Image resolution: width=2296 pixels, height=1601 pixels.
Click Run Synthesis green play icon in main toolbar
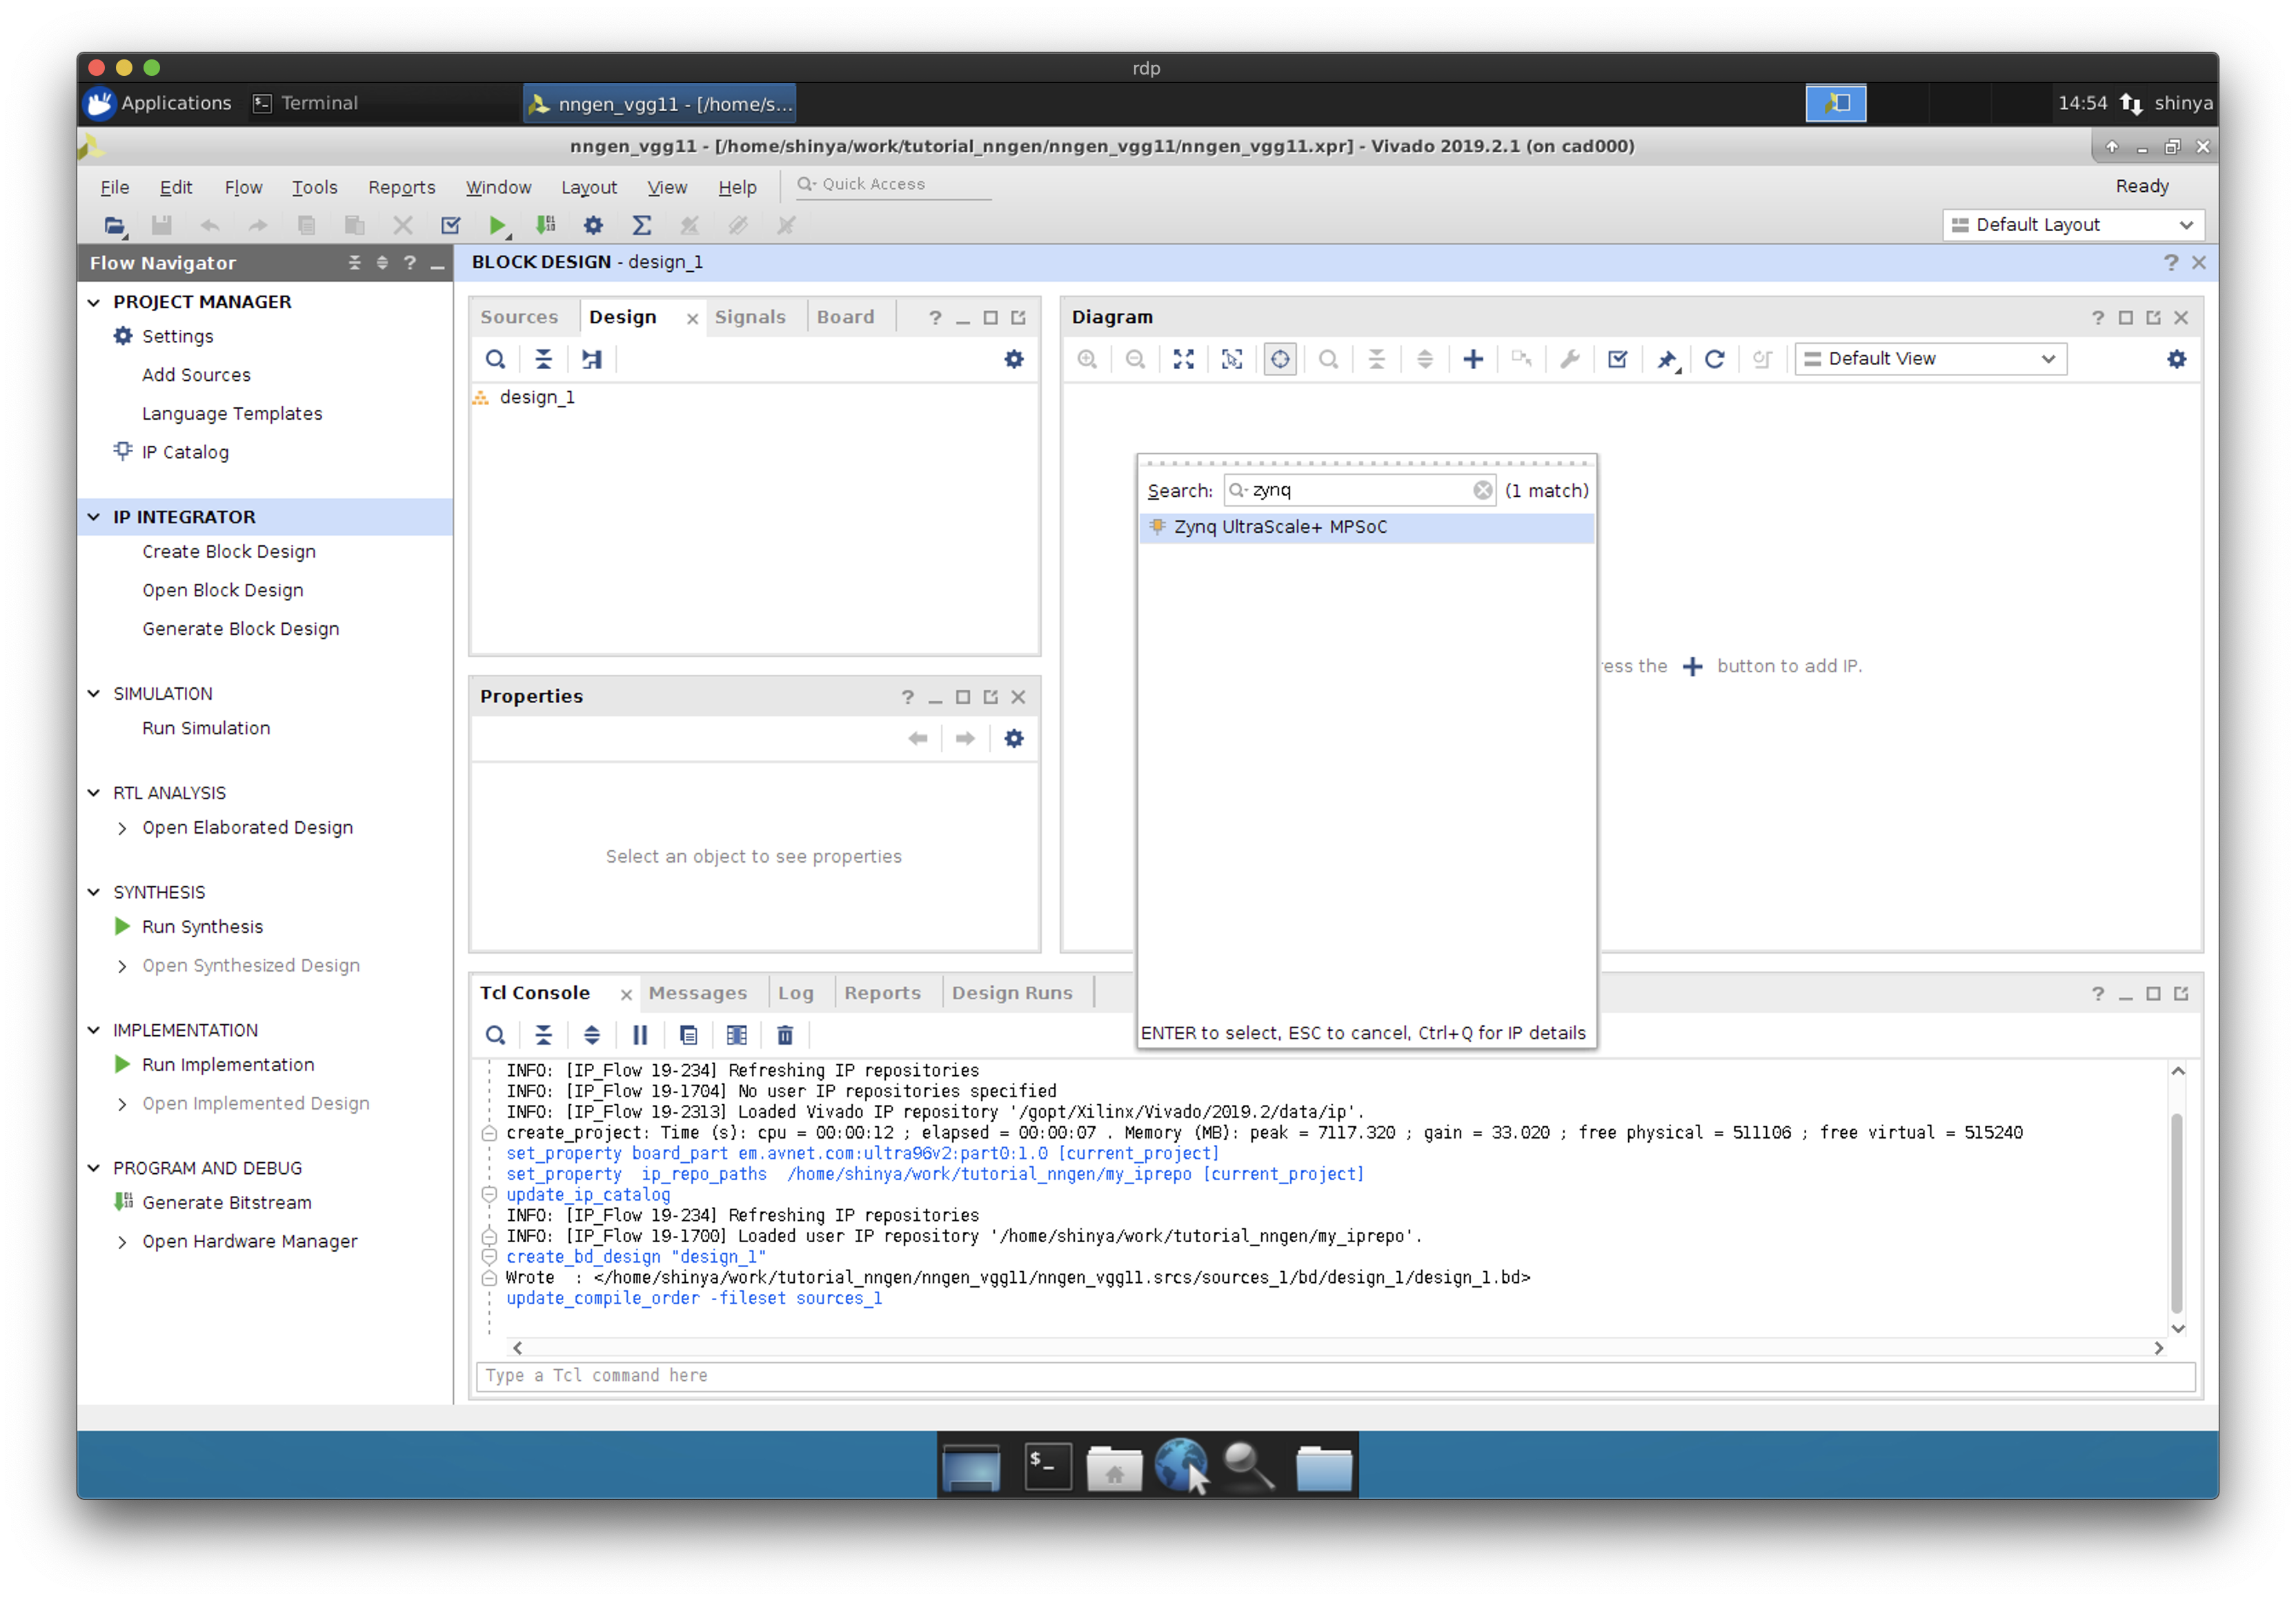point(497,226)
